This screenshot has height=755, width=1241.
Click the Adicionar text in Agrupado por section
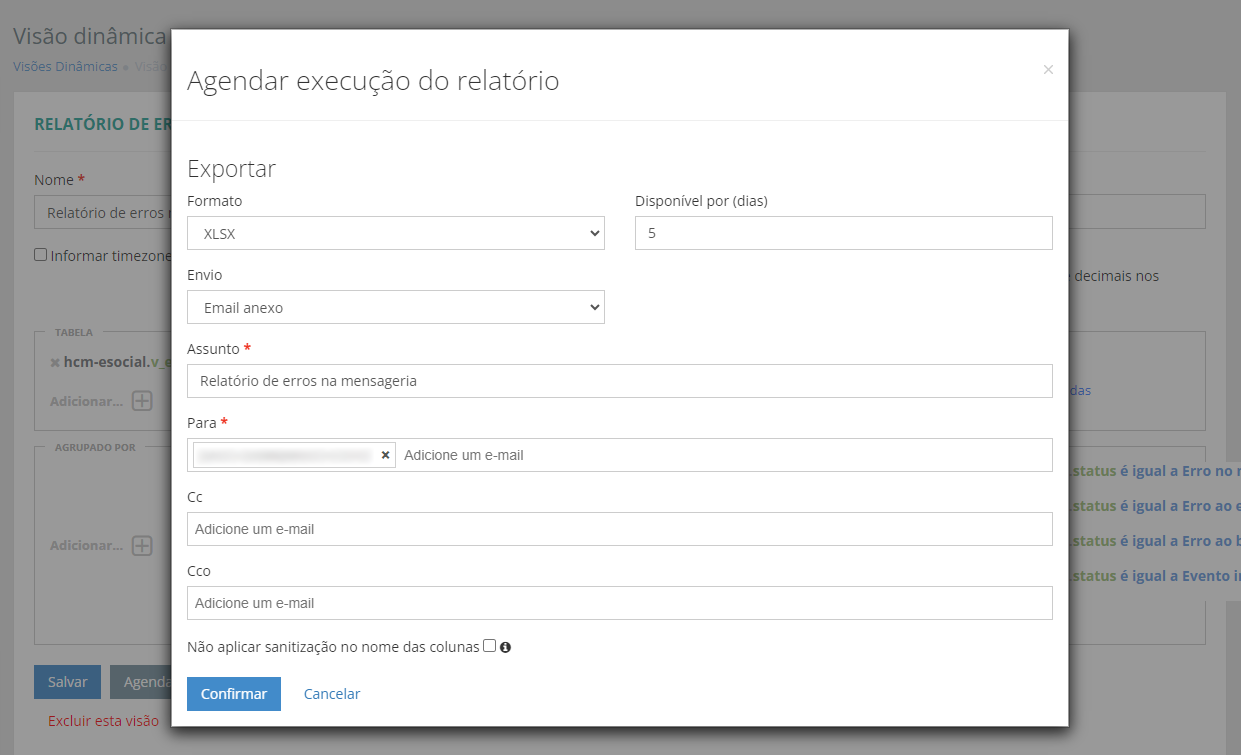(x=86, y=546)
